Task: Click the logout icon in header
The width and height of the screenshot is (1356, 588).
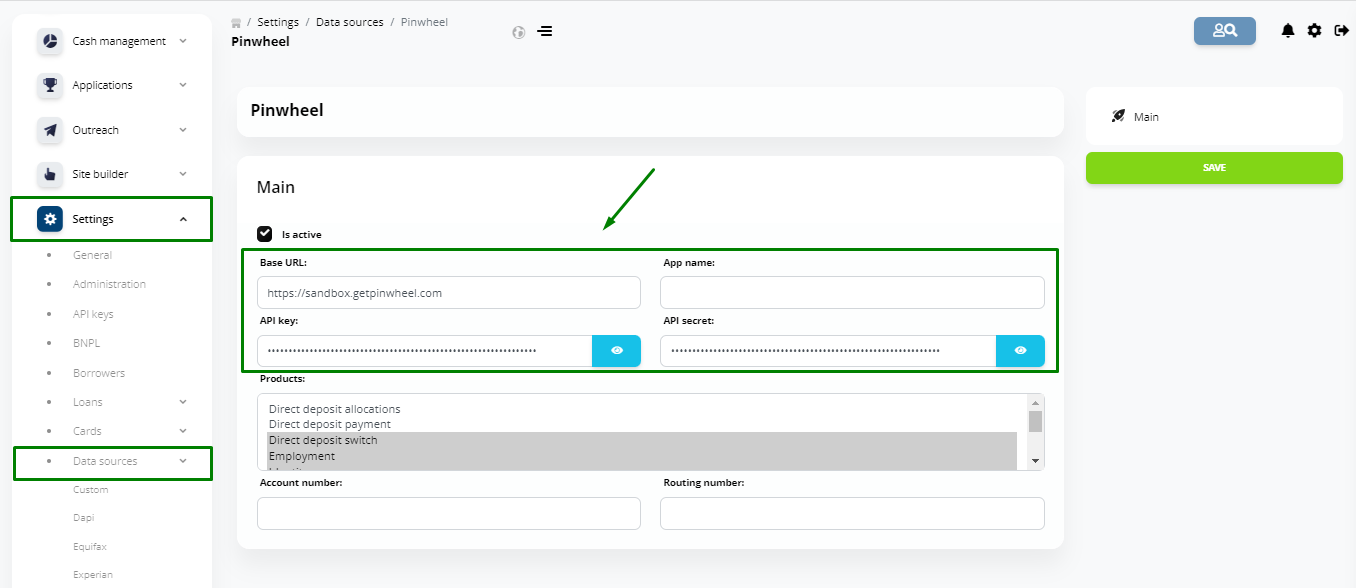Action: (1342, 31)
